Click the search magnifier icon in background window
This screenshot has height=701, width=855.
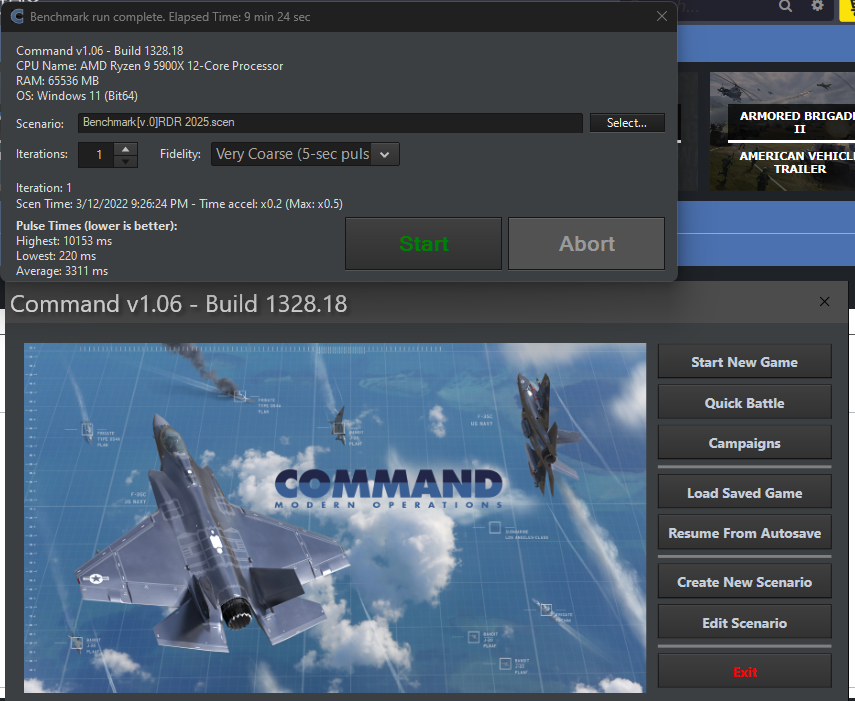tap(785, 6)
